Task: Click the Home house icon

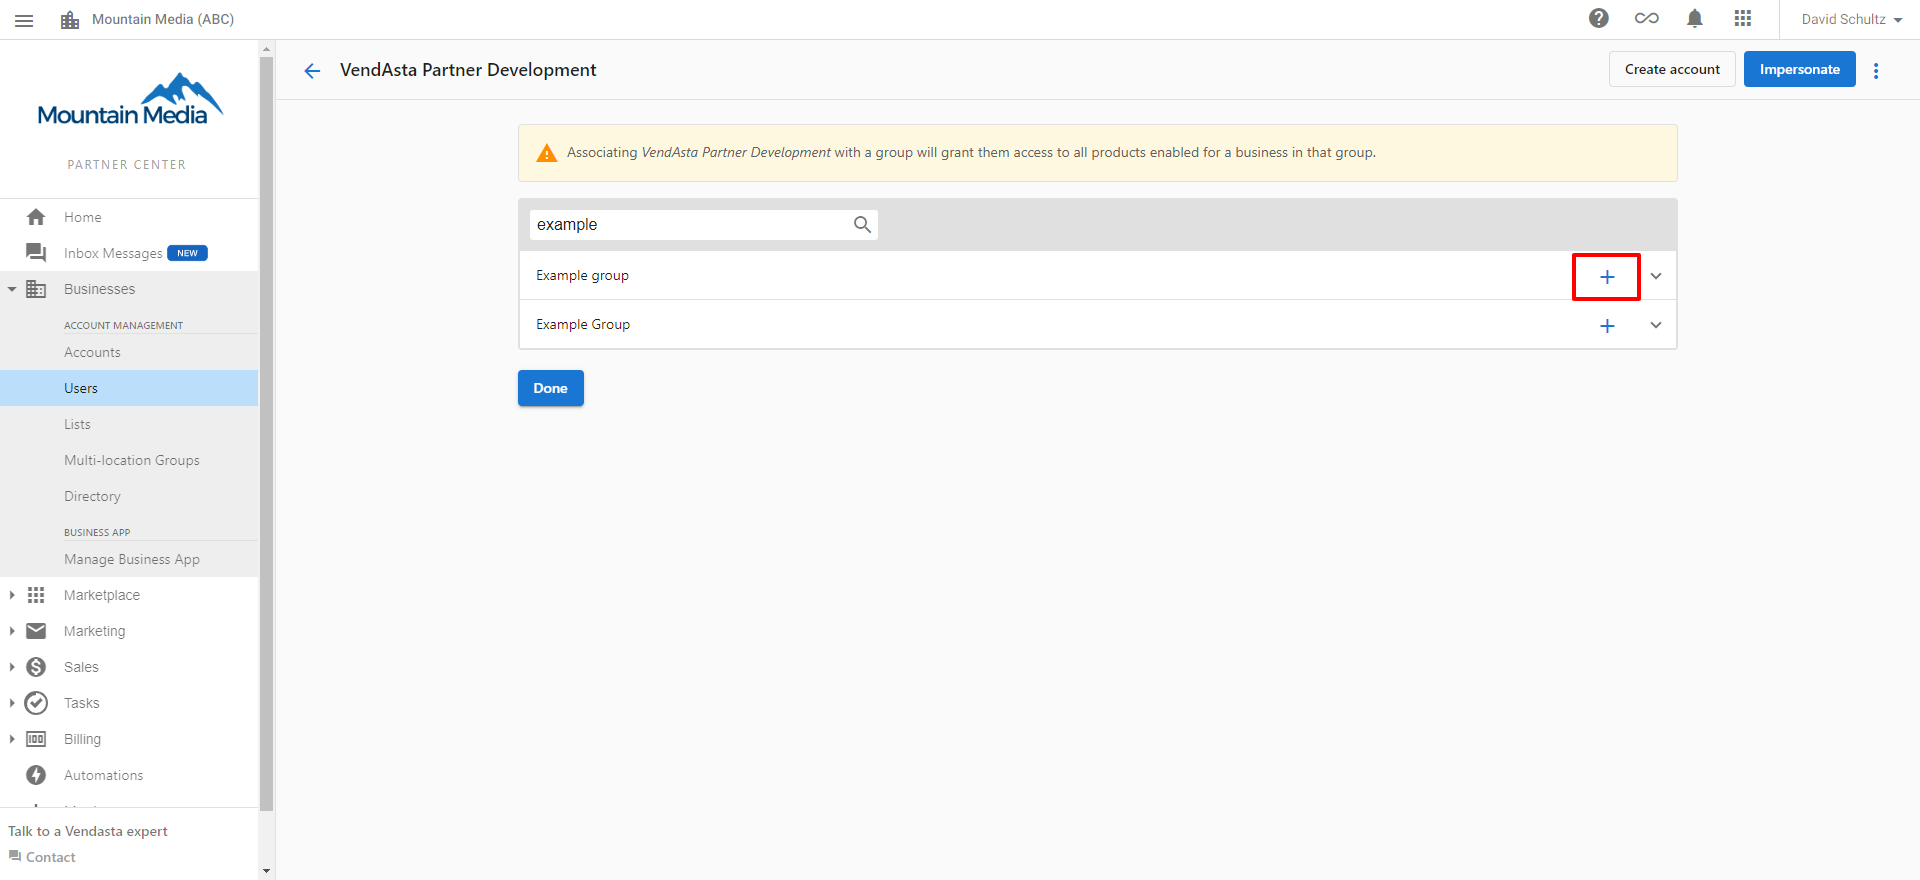Action: coord(36,217)
